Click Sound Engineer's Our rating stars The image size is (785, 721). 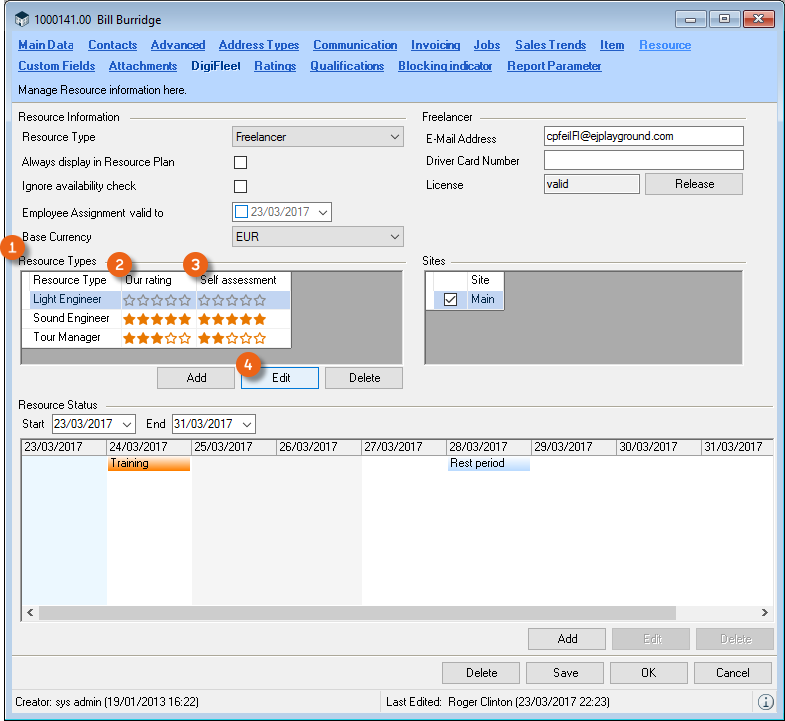[x=156, y=319]
